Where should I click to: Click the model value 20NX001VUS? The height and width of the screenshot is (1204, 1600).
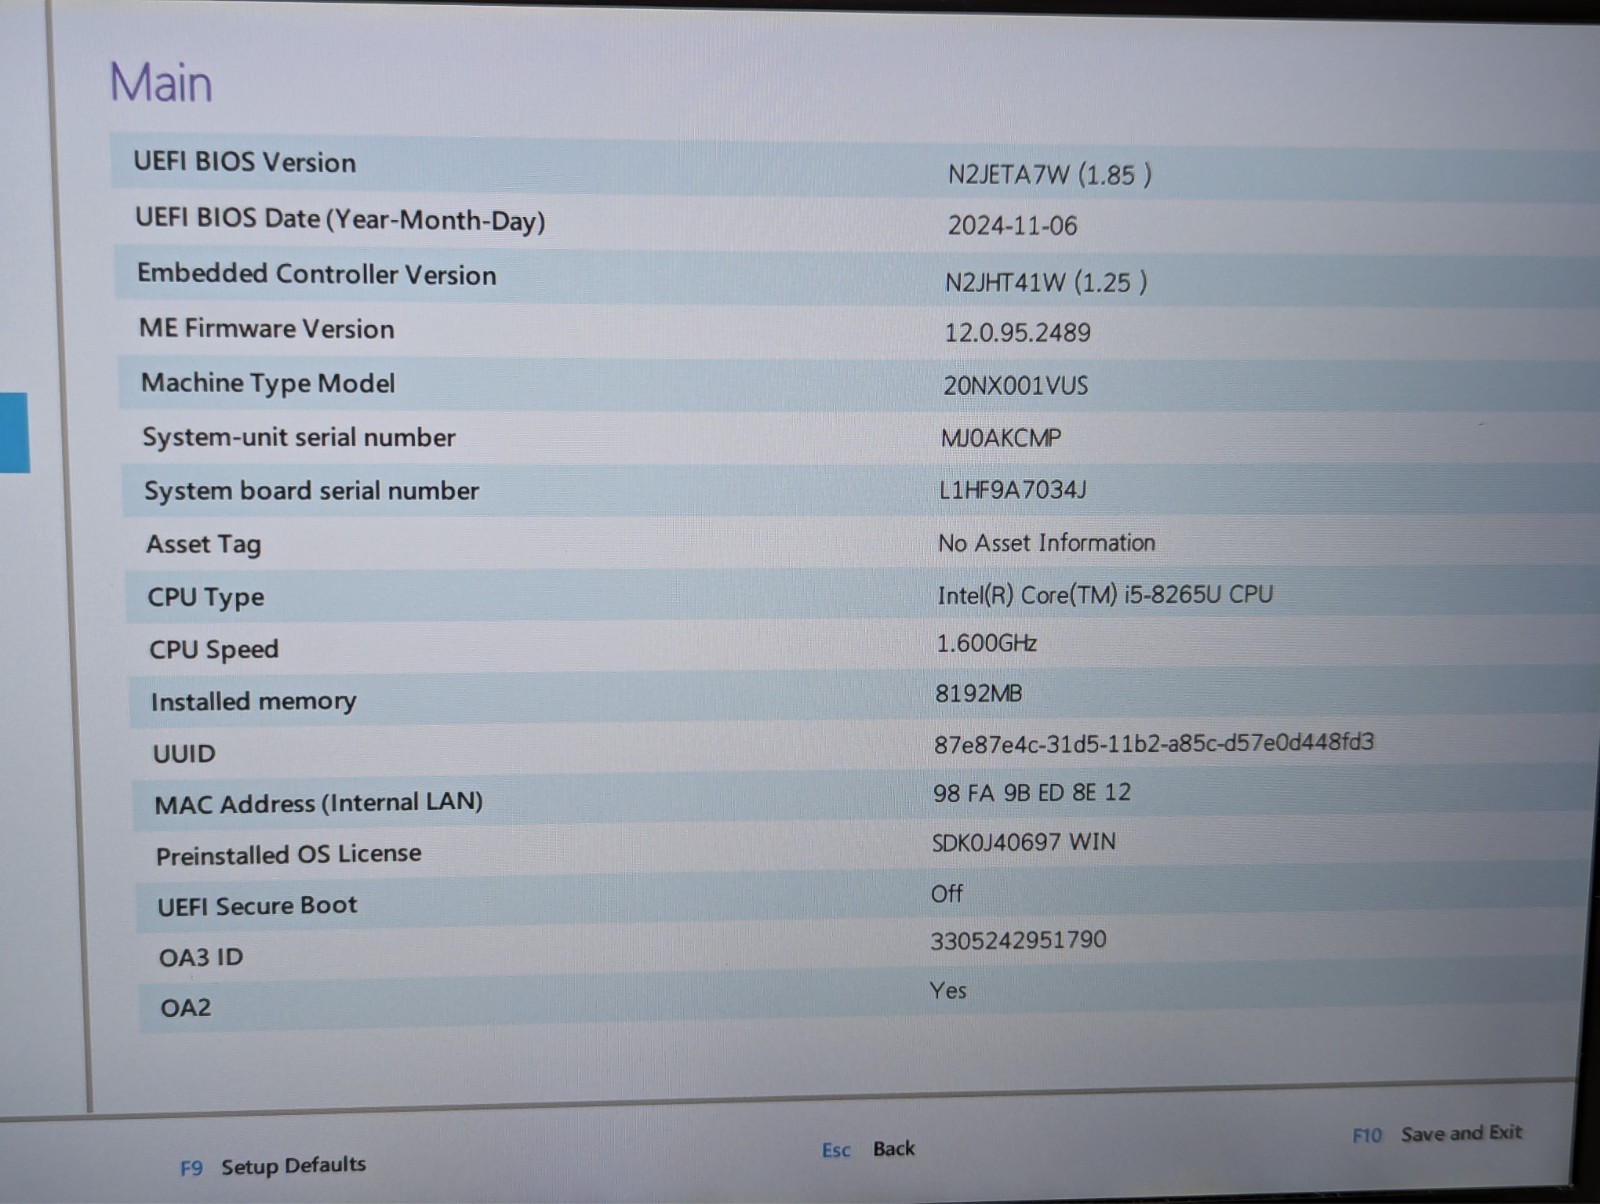tap(1015, 386)
